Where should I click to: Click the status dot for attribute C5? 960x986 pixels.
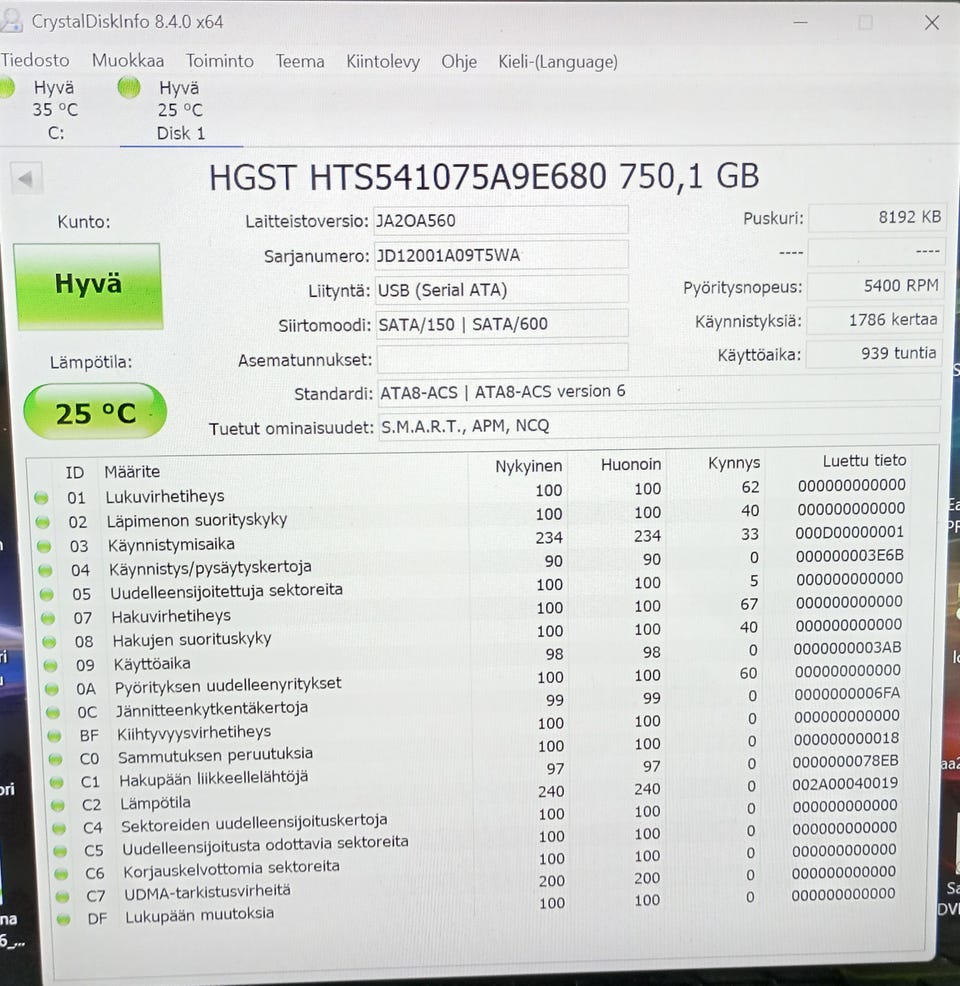click(60, 851)
